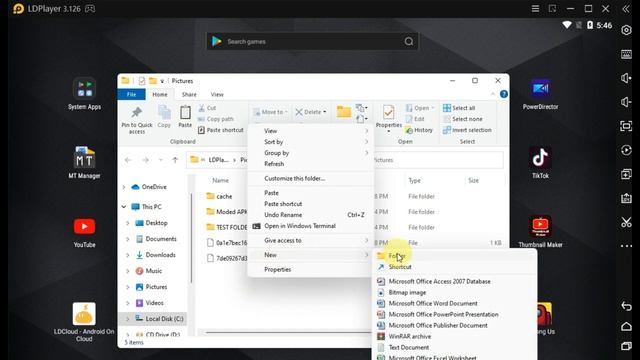
Task: Open Explorer help question mark icon
Action: (x=504, y=94)
